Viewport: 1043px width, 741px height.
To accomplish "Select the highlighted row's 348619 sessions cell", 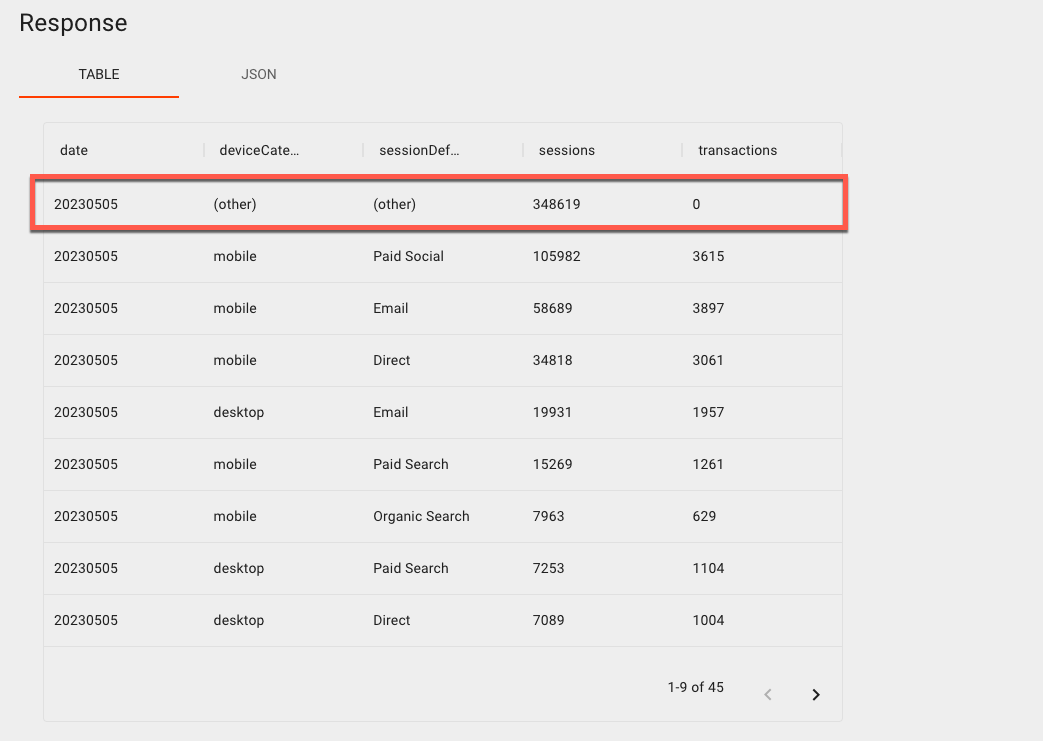I will tap(556, 204).
